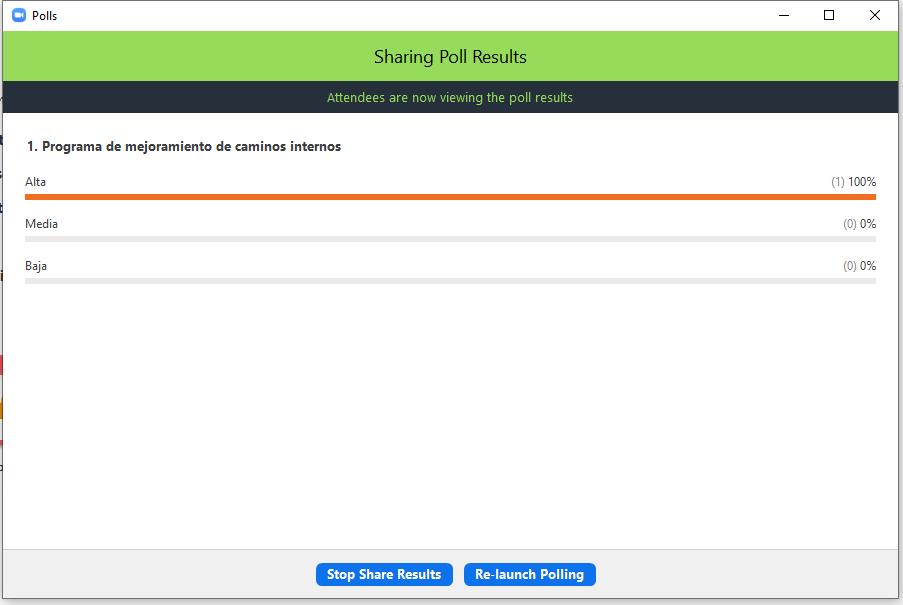Maximize the Polls window
This screenshot has height=605, width=903.
click(x=829, y=15)
